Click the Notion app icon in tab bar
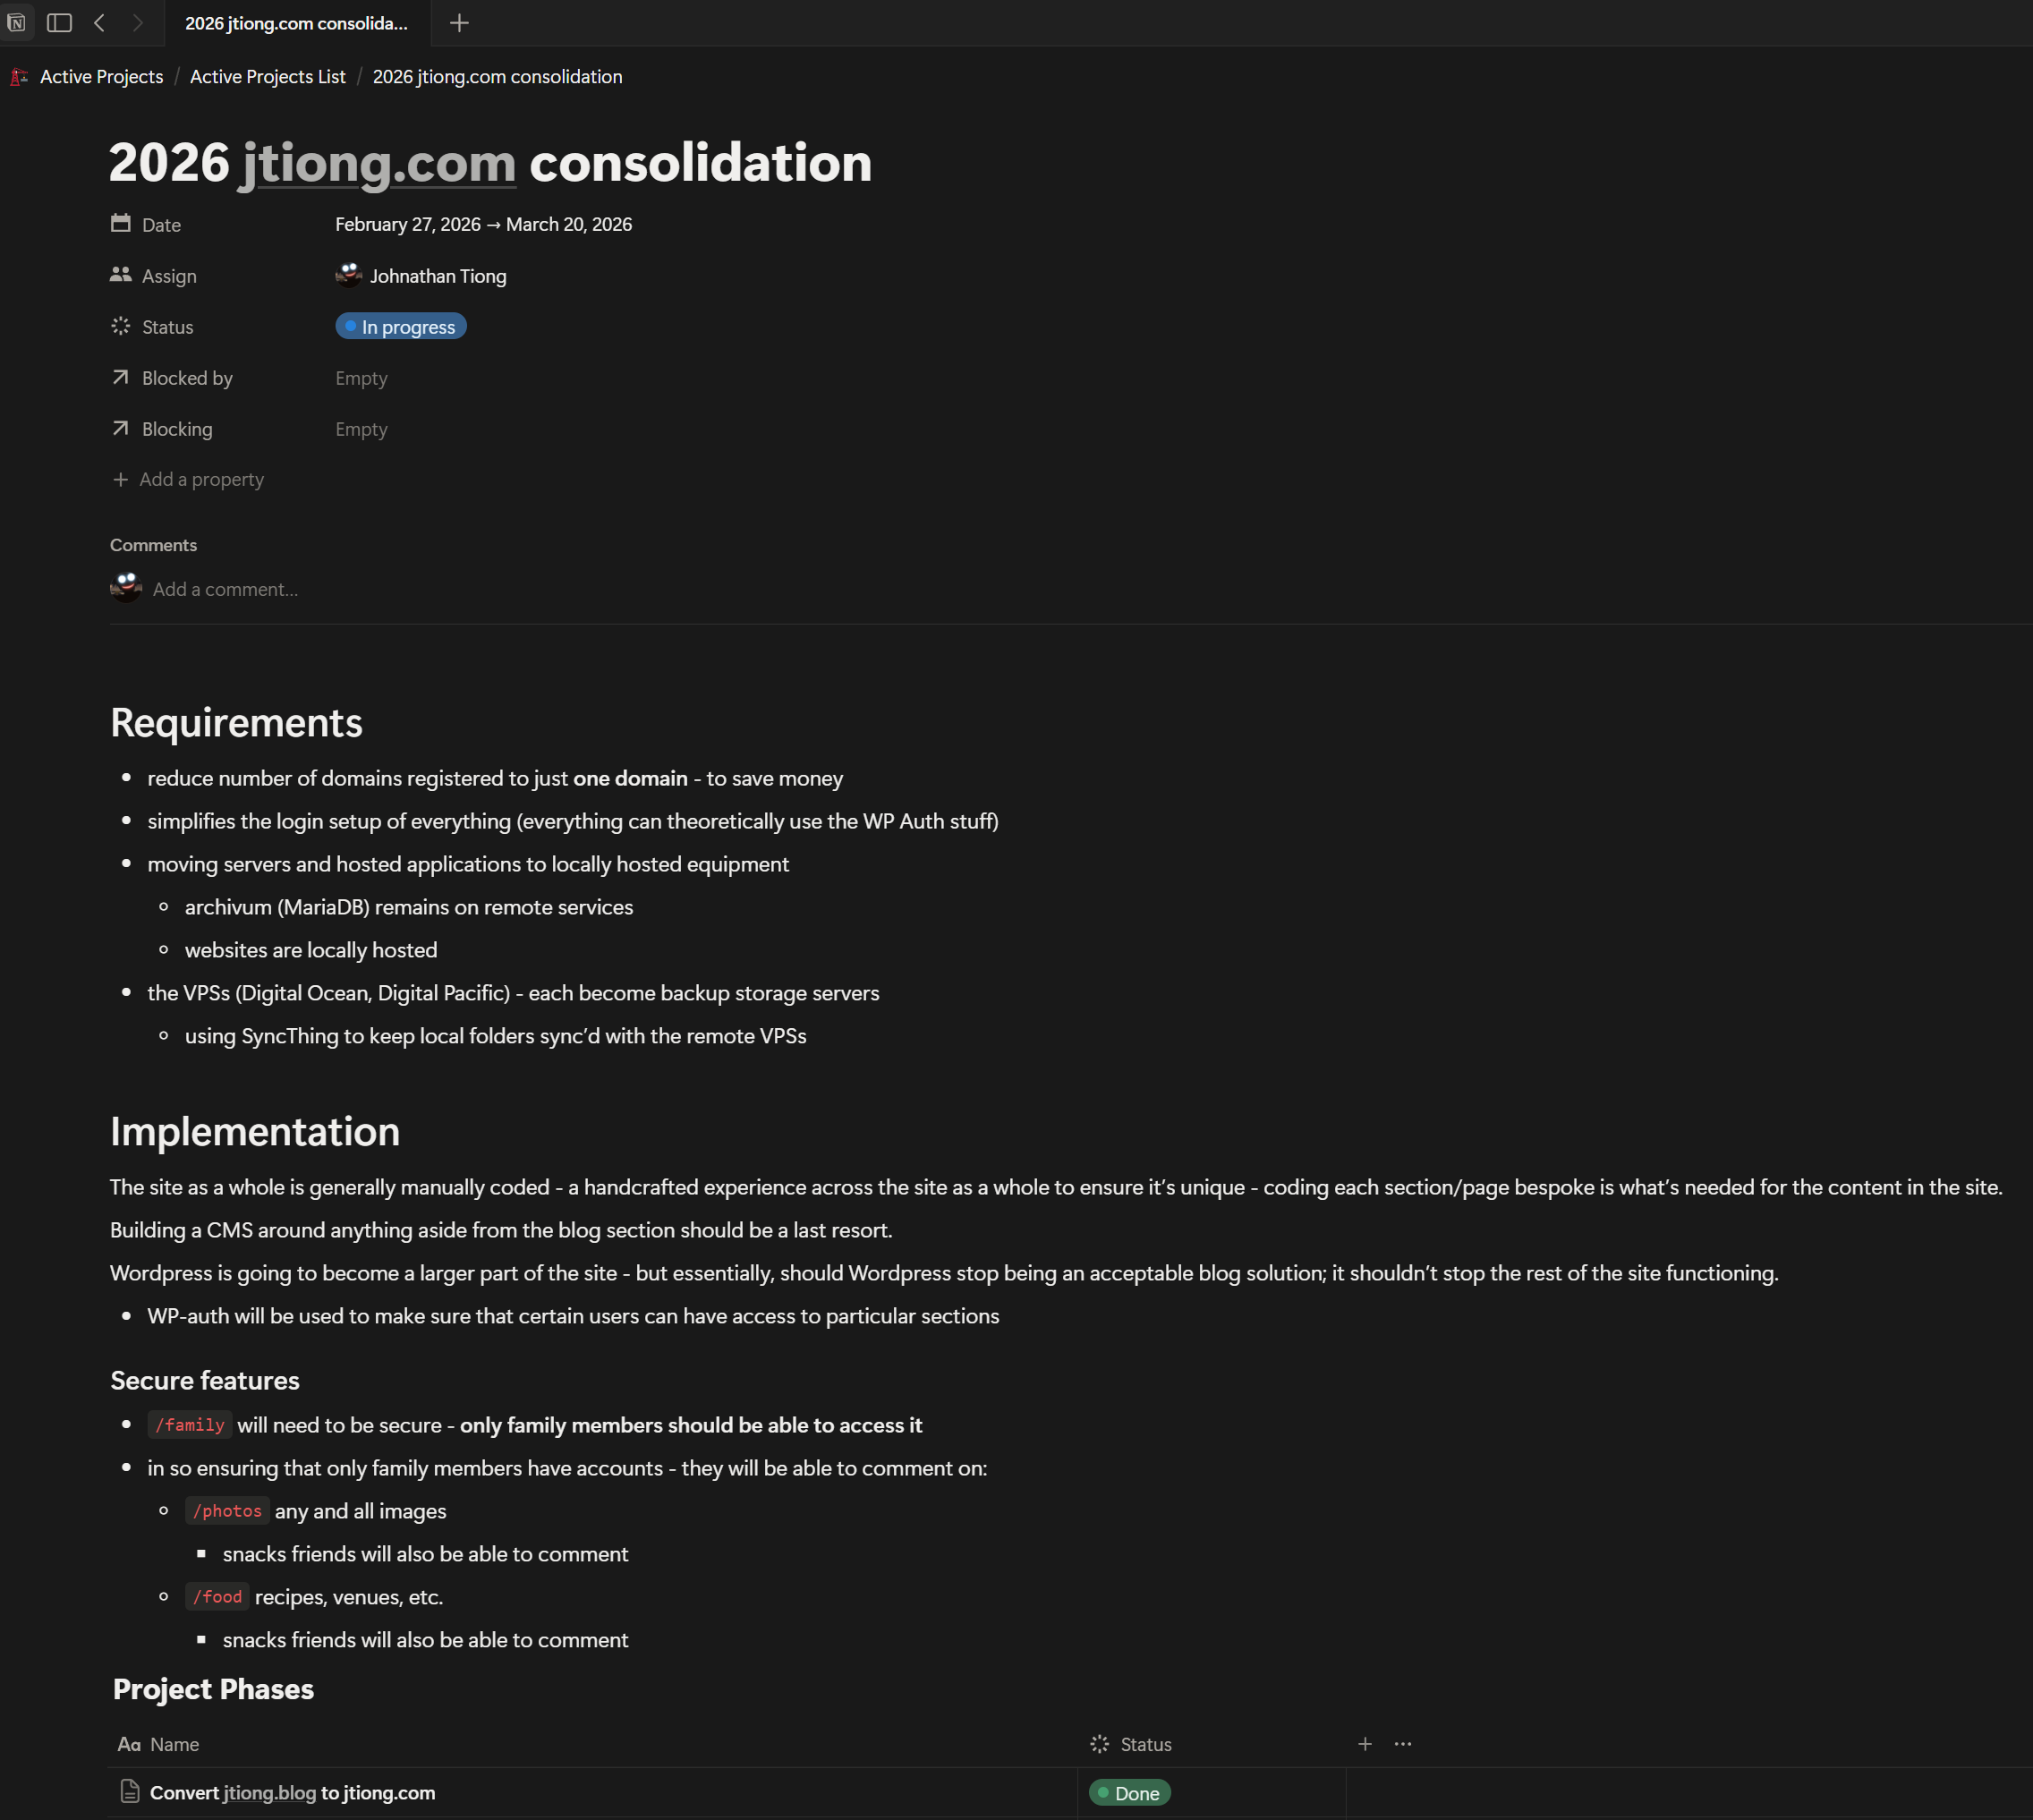 [16, 22]
